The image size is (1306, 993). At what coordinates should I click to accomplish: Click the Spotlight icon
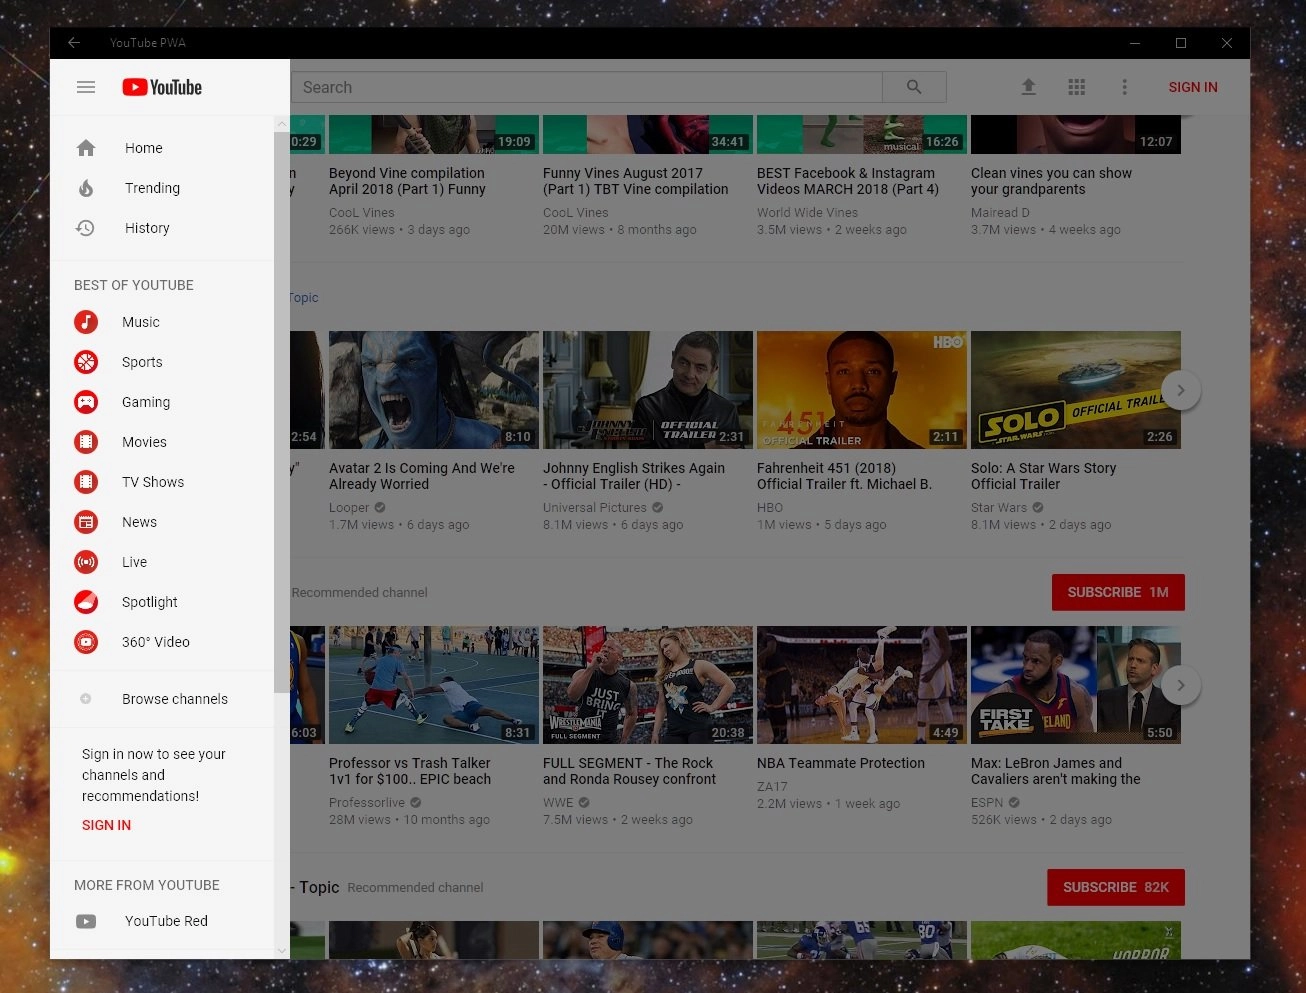[x=86, y=602]
